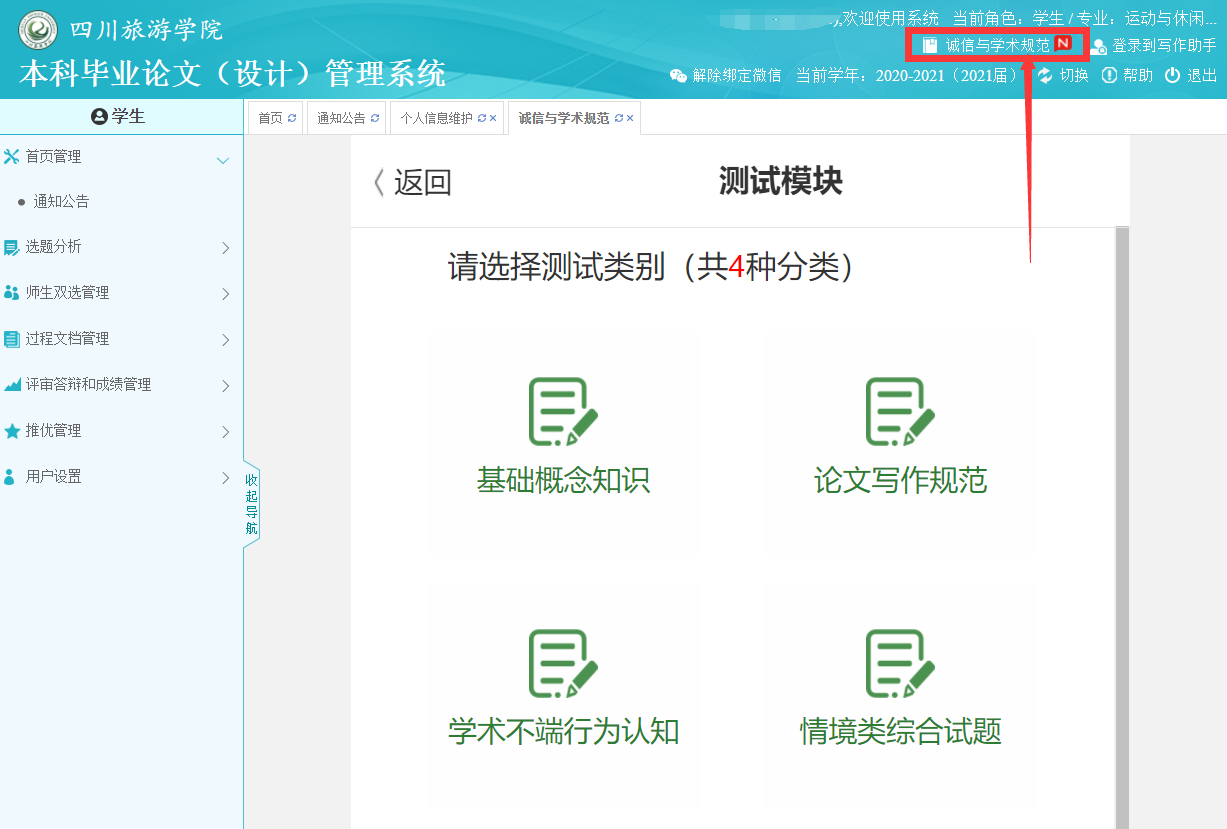Click the chart icon beside 评审答辩和成绩管理
This screenshot has height=829, width=1227.
tap(12, 385)
